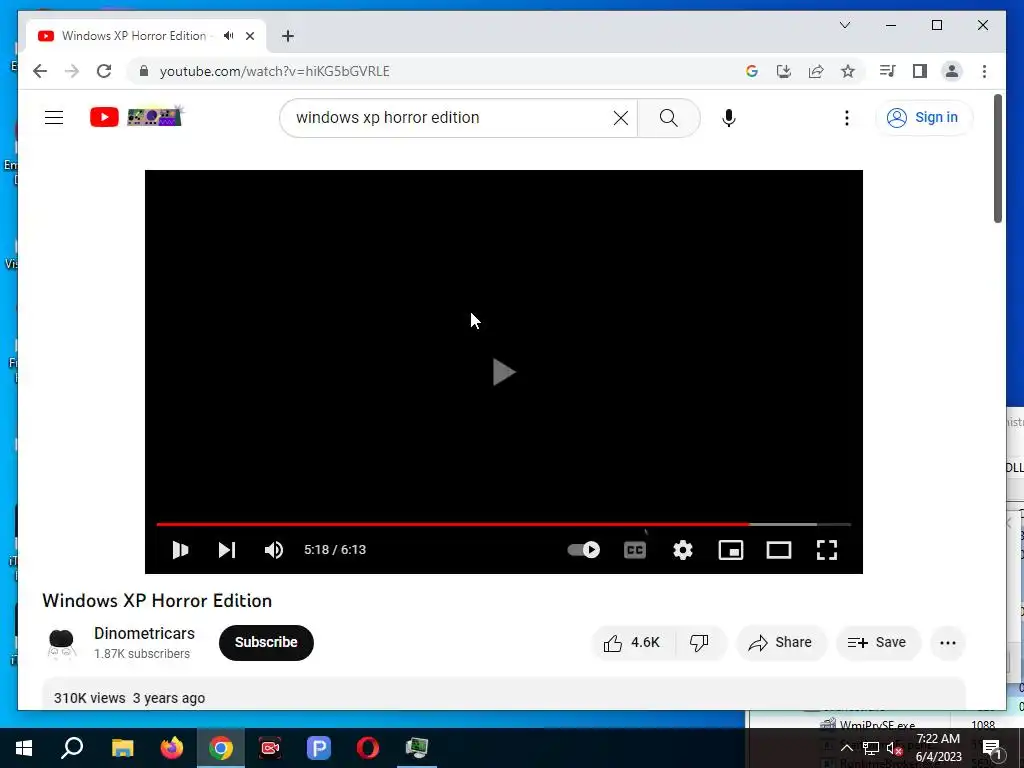Skip to the next video
Viewport: 1024px width, 768px height.
click(x=227, y=550)
